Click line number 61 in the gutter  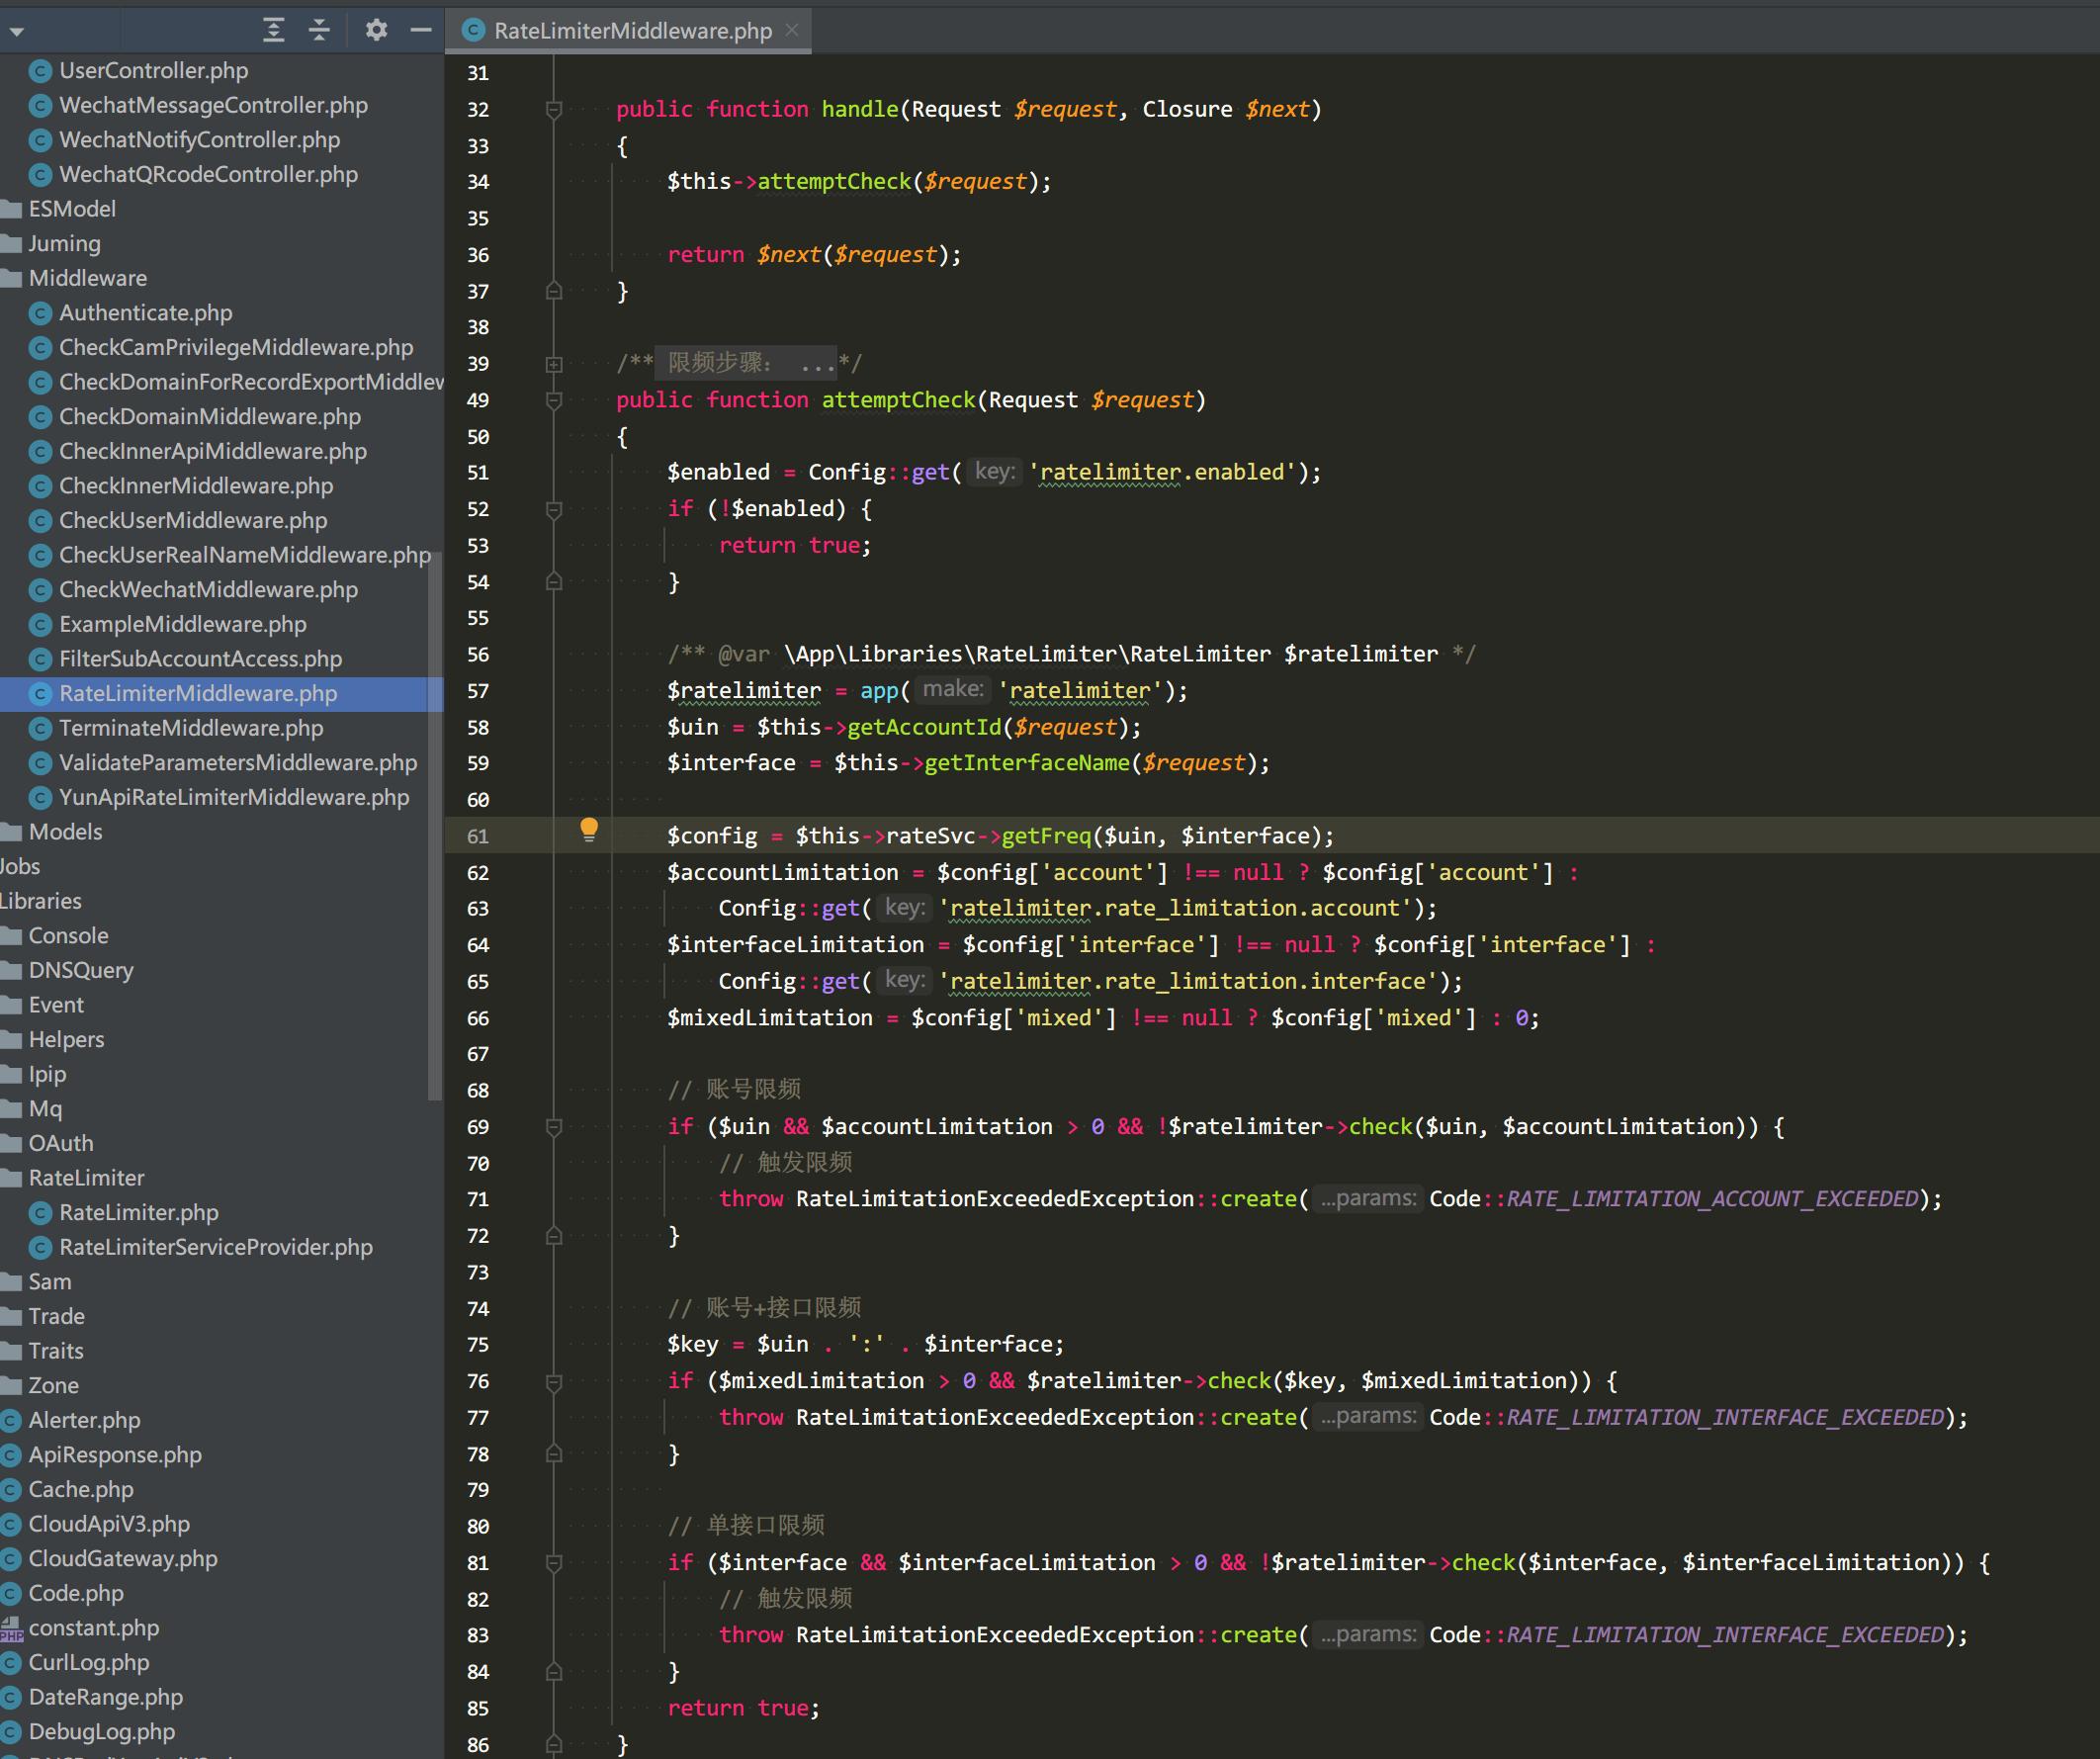(x=478, y=836)
